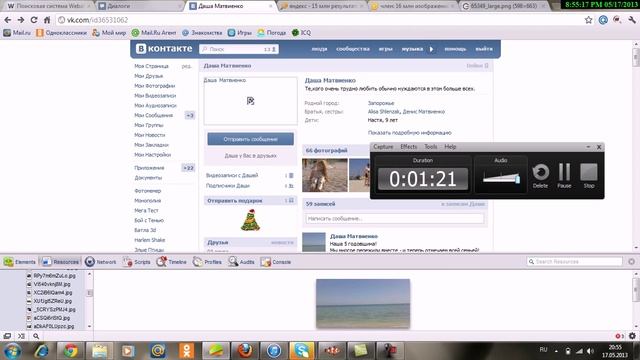Reload the vk.com page
Image resolution: width=640 pixels, height=360 pixels.
(x=34, y=20)
